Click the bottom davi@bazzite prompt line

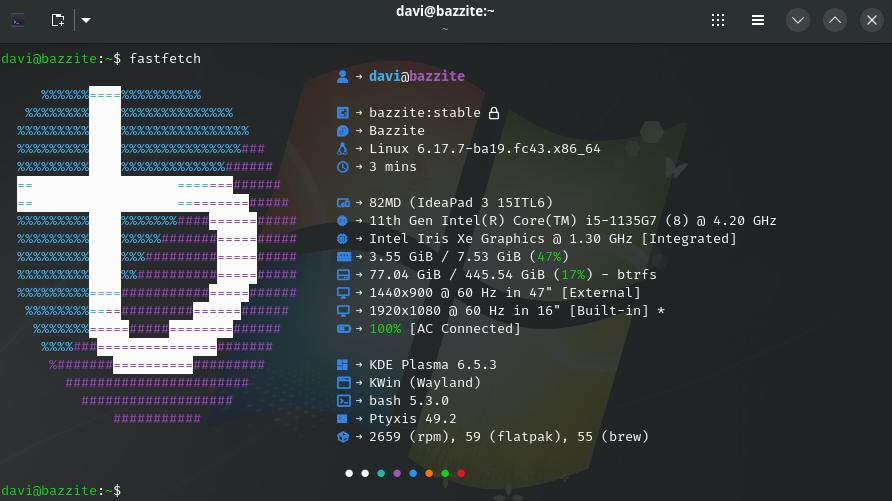coord(61,490)
